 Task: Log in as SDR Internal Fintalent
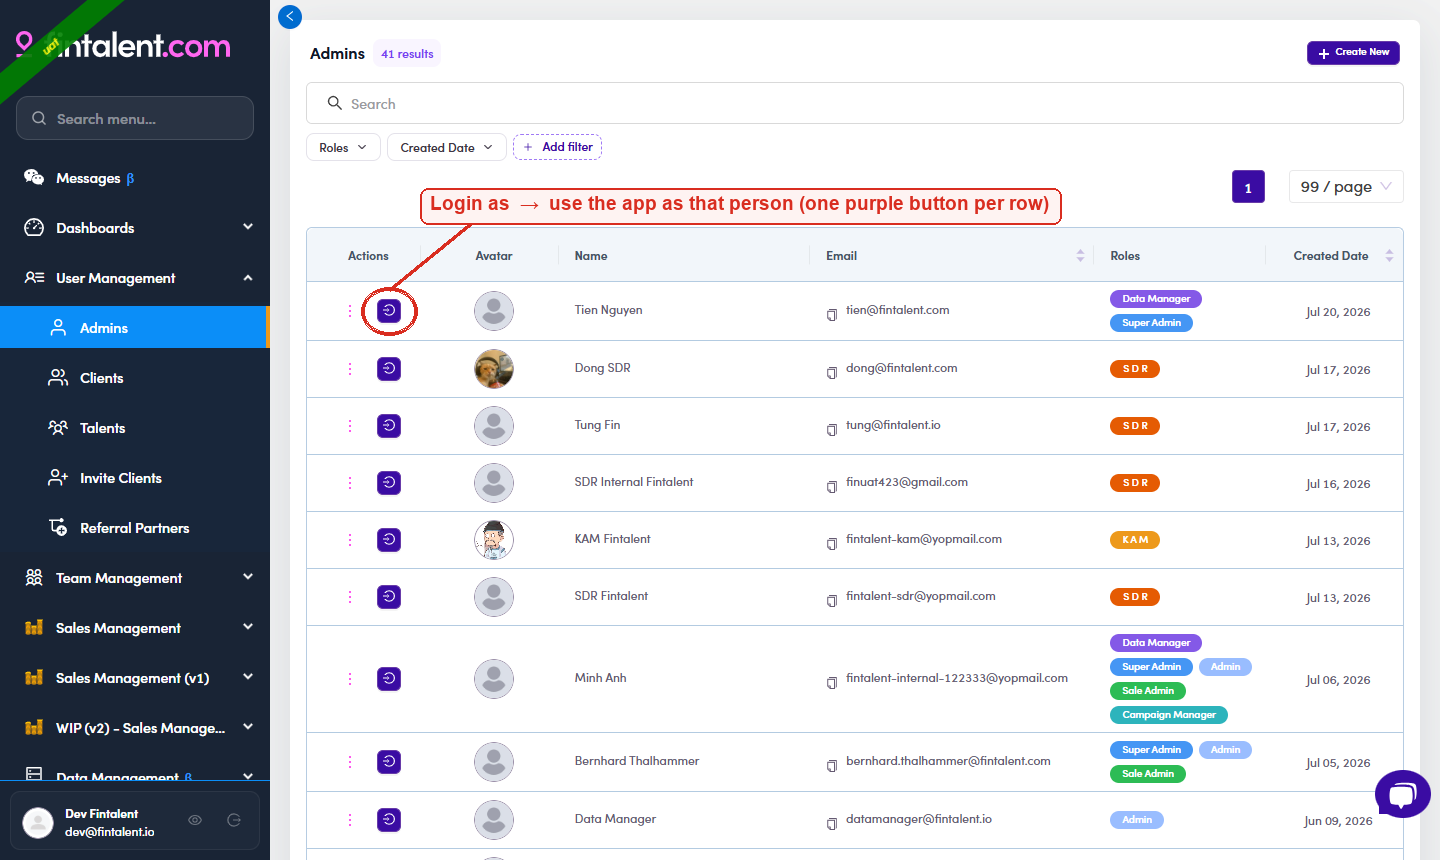(389, 483)
